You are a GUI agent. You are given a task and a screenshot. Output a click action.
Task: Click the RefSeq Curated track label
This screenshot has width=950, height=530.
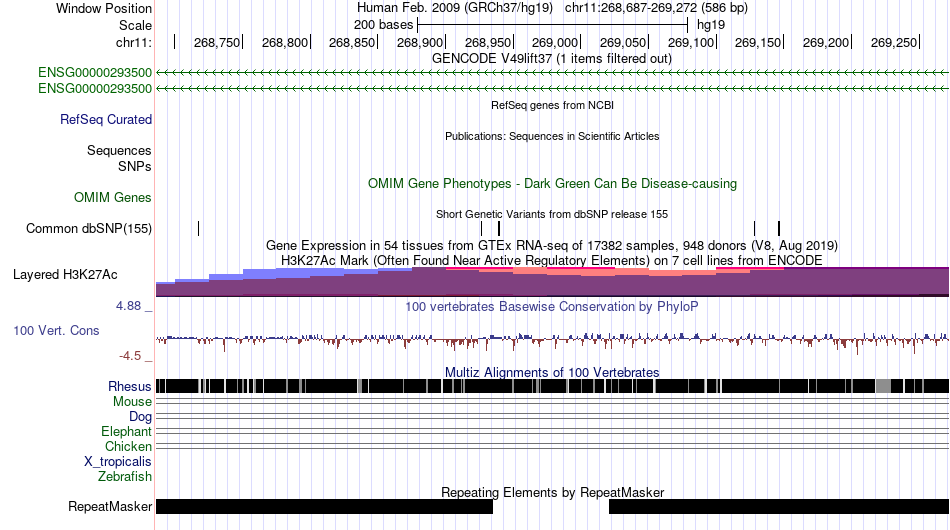click(106, 119)
